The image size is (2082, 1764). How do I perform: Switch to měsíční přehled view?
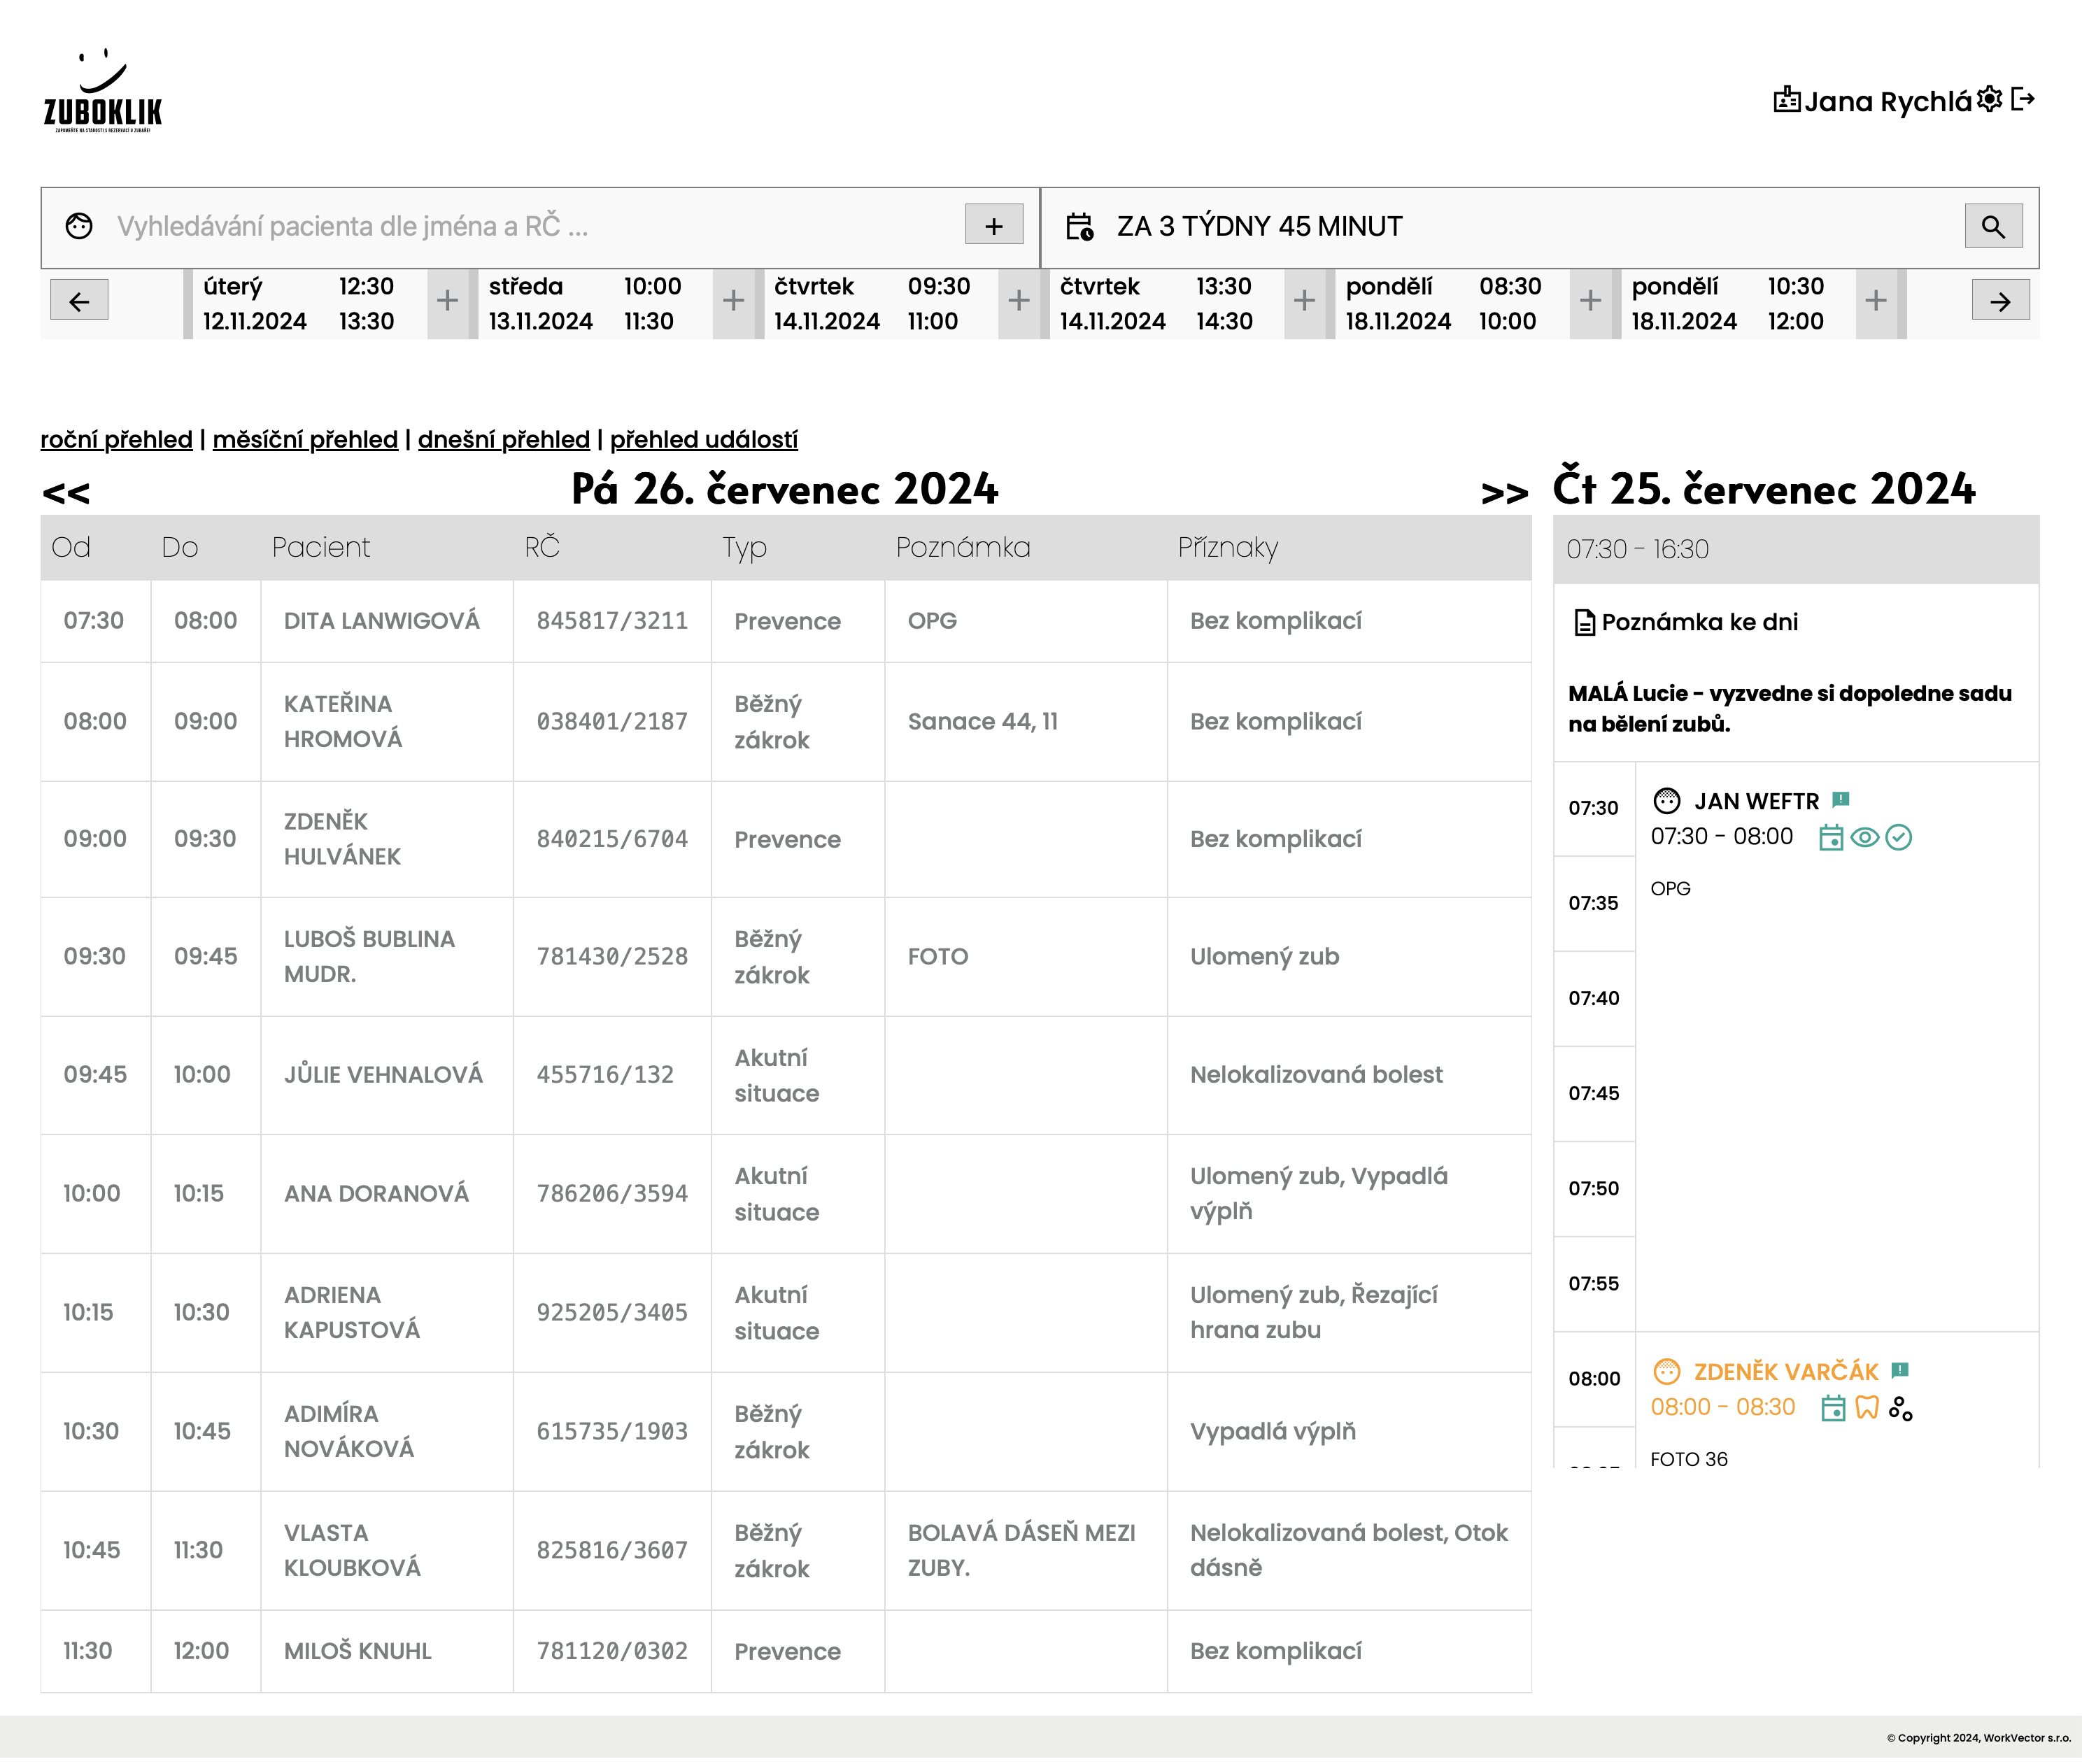click(x=305, y=440)
